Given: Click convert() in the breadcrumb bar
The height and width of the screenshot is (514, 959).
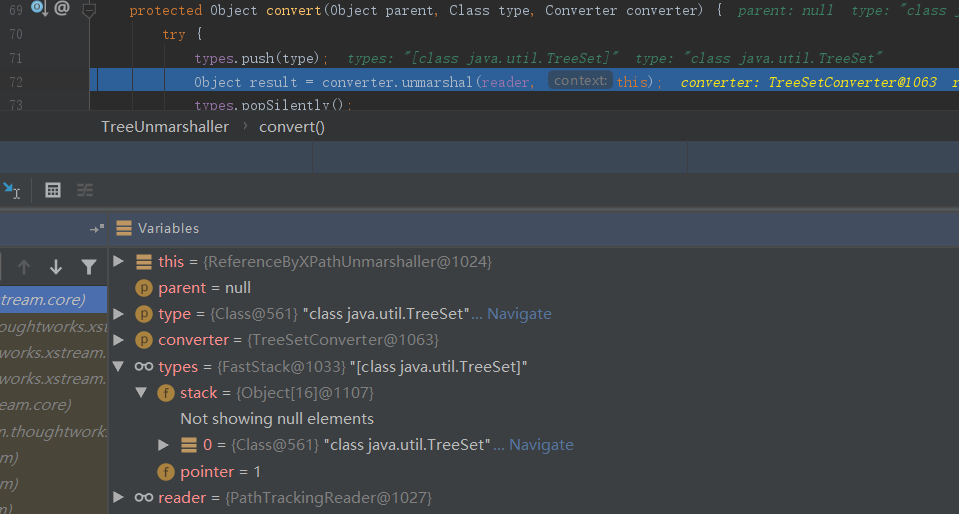Looking at the screenshot, I should coord(292,127).
